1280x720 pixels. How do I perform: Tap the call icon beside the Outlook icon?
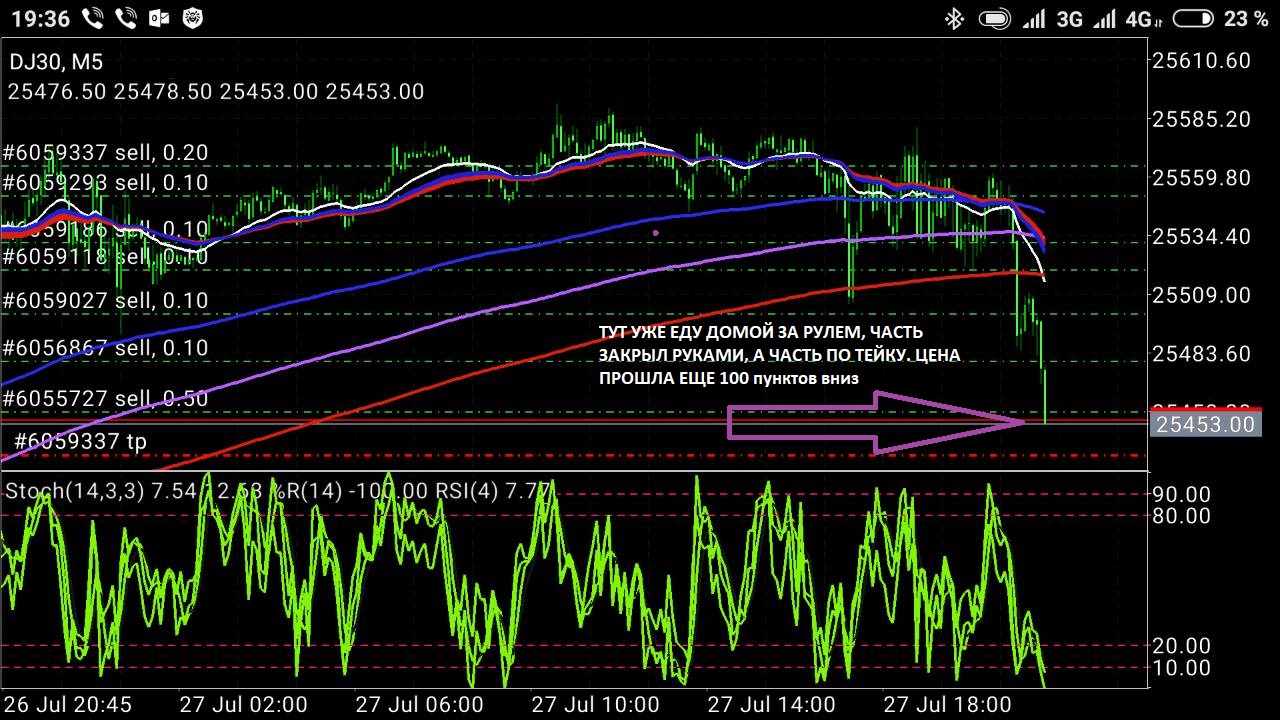pos(127,19)
